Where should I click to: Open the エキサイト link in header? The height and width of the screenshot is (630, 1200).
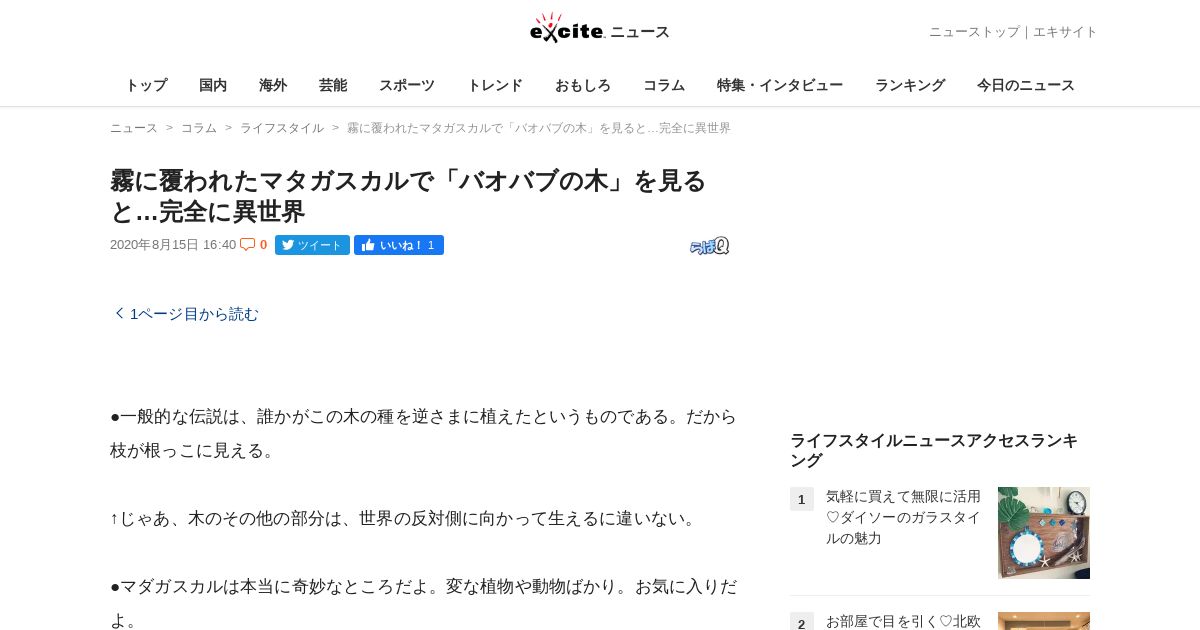pyautogui.click(x=1065, y=32)
